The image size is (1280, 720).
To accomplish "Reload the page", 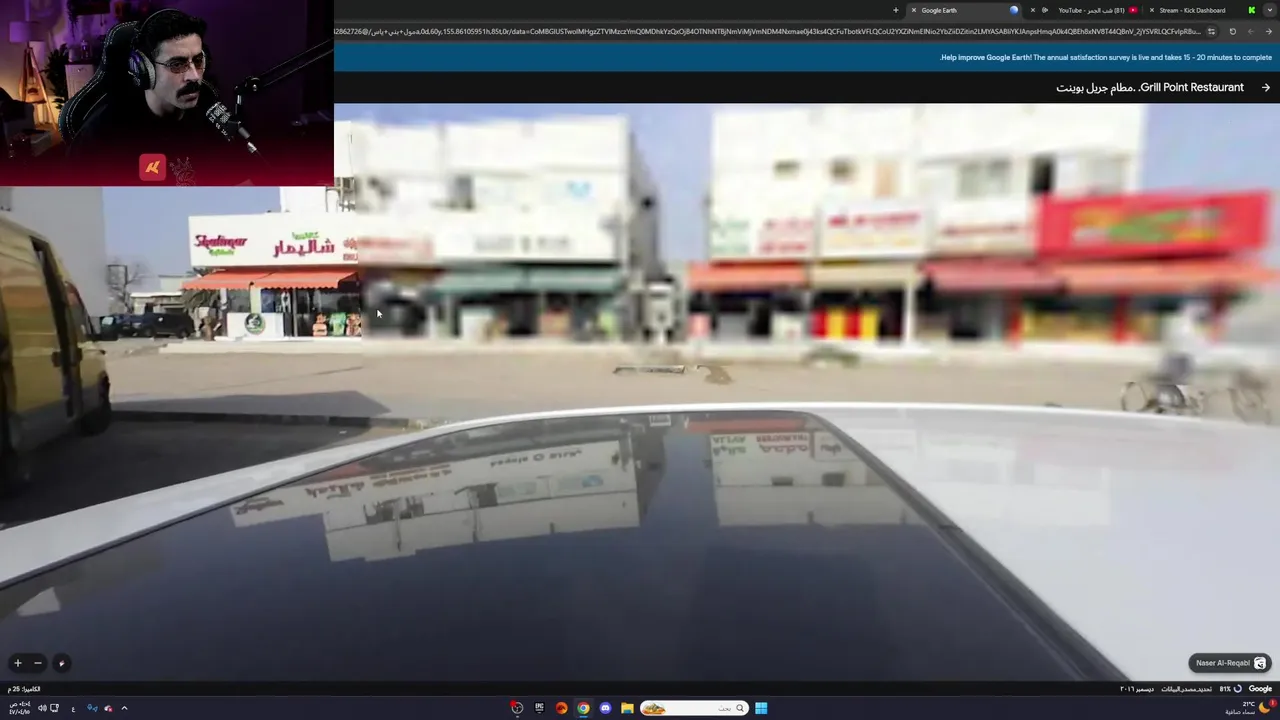I will [x=1232, y=32].
